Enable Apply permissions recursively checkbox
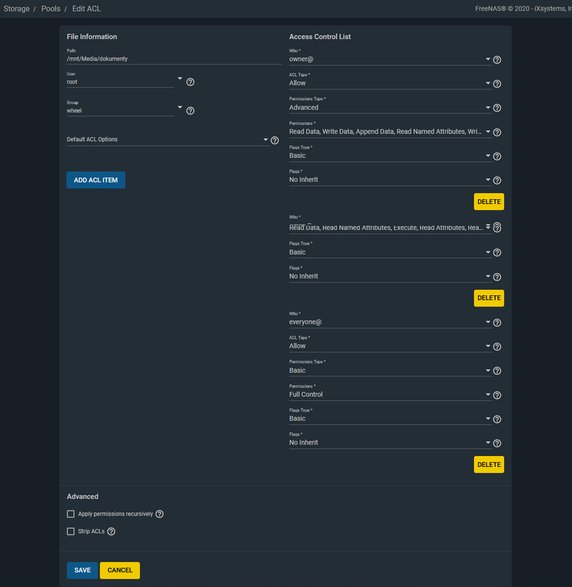The height and width of the screenshot is (587, 572). 71,514
